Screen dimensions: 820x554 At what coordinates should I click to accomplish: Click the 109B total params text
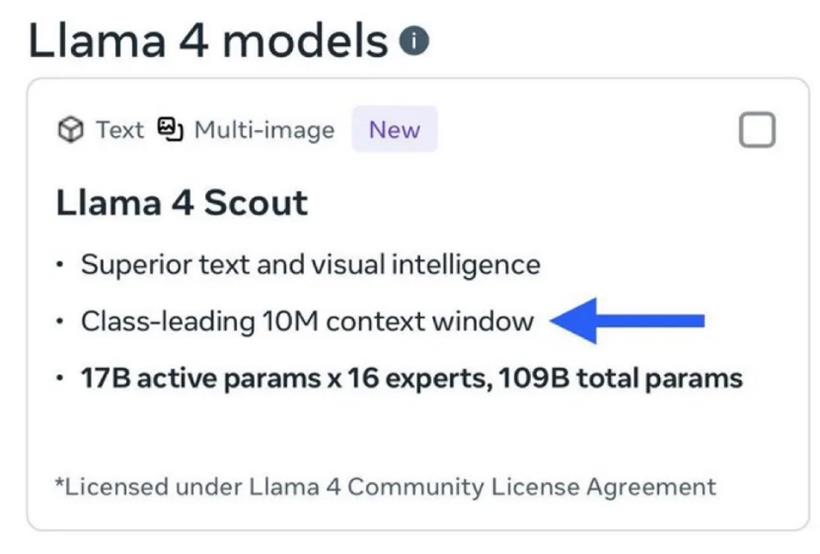[621, 378]
